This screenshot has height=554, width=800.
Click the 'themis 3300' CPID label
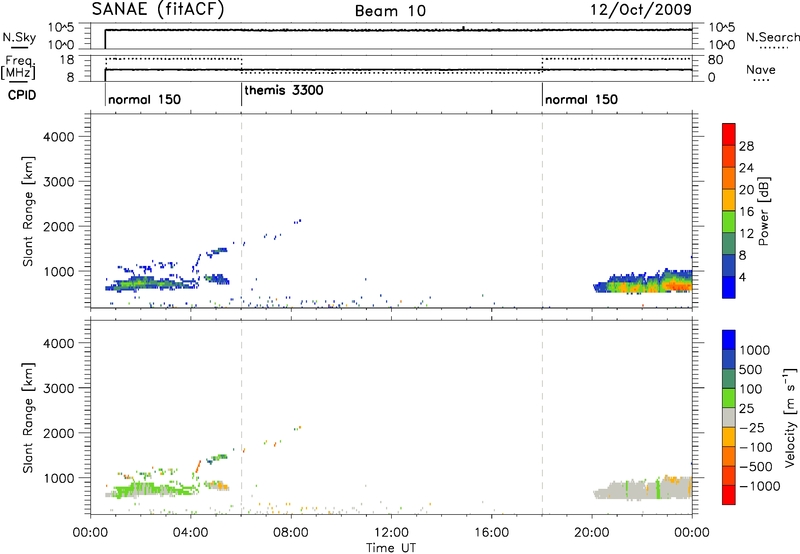coord(284,90)
